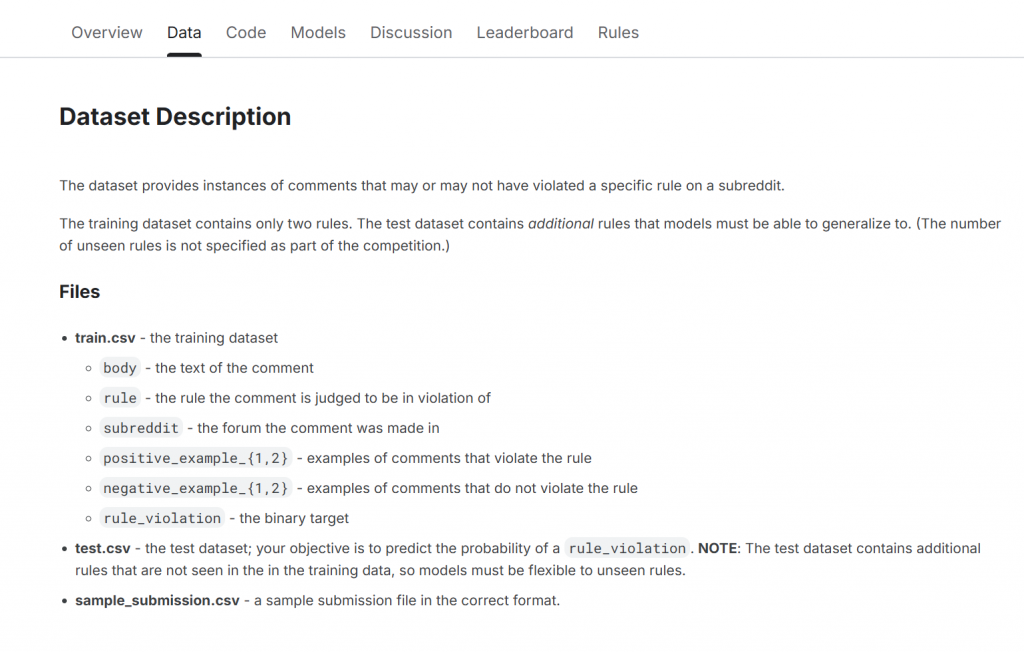
Task: Click the Files section heading
Action: click(x=80, y=291)
